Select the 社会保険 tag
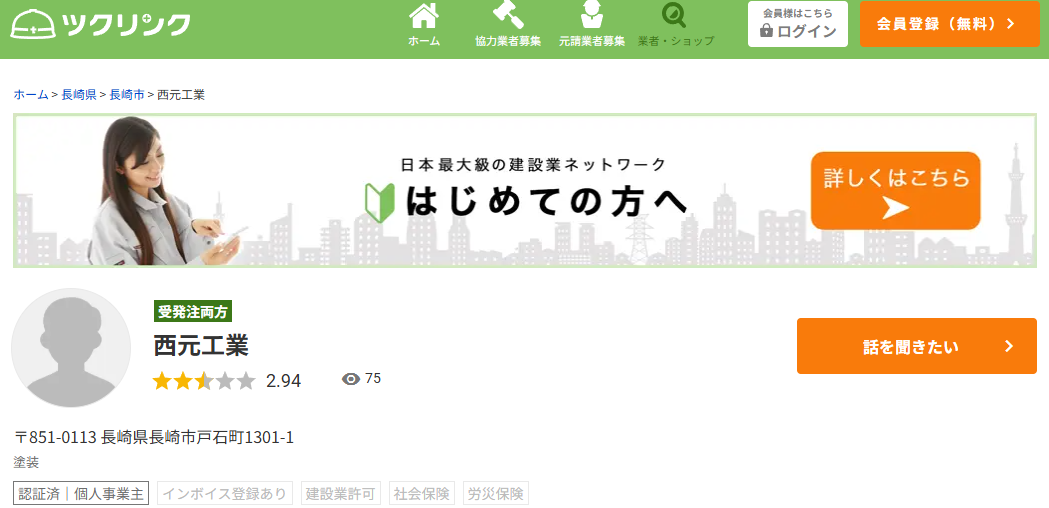The image size is (1049, 508). pyautogui.click(x=422, y=493)
